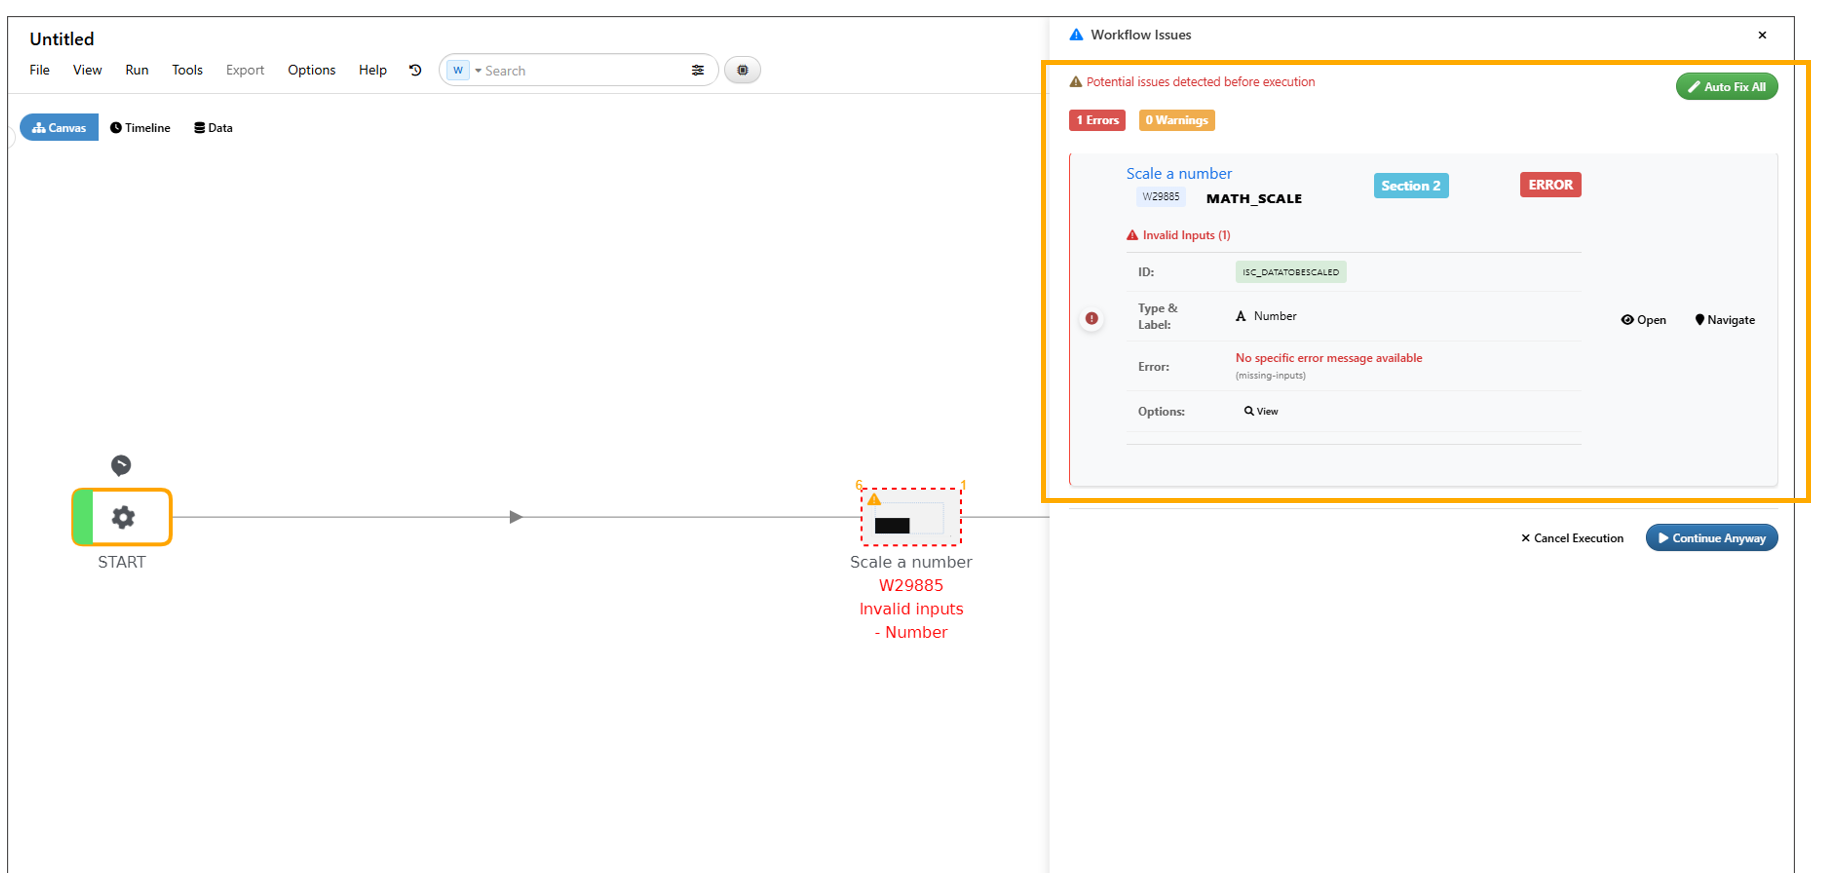Click the Scale a number link

(1178, 174)
